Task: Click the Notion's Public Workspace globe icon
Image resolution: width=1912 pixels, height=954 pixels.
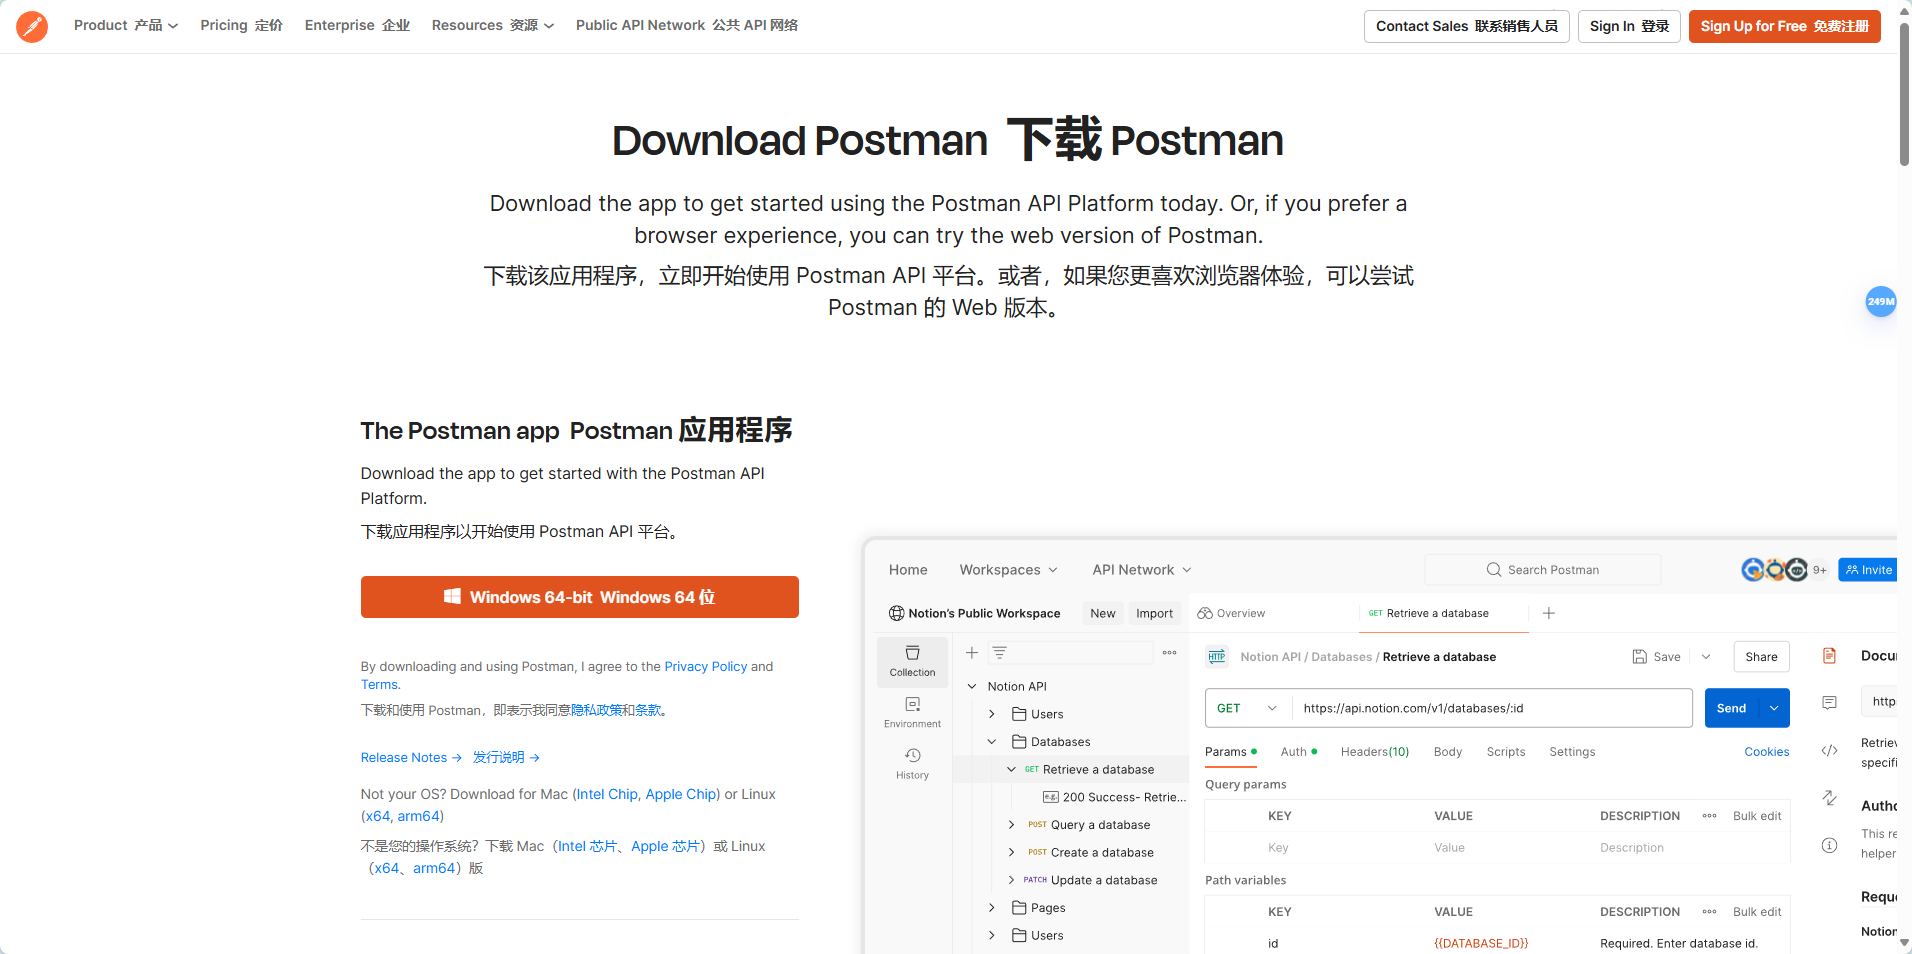Action: (x=897, y=613)
